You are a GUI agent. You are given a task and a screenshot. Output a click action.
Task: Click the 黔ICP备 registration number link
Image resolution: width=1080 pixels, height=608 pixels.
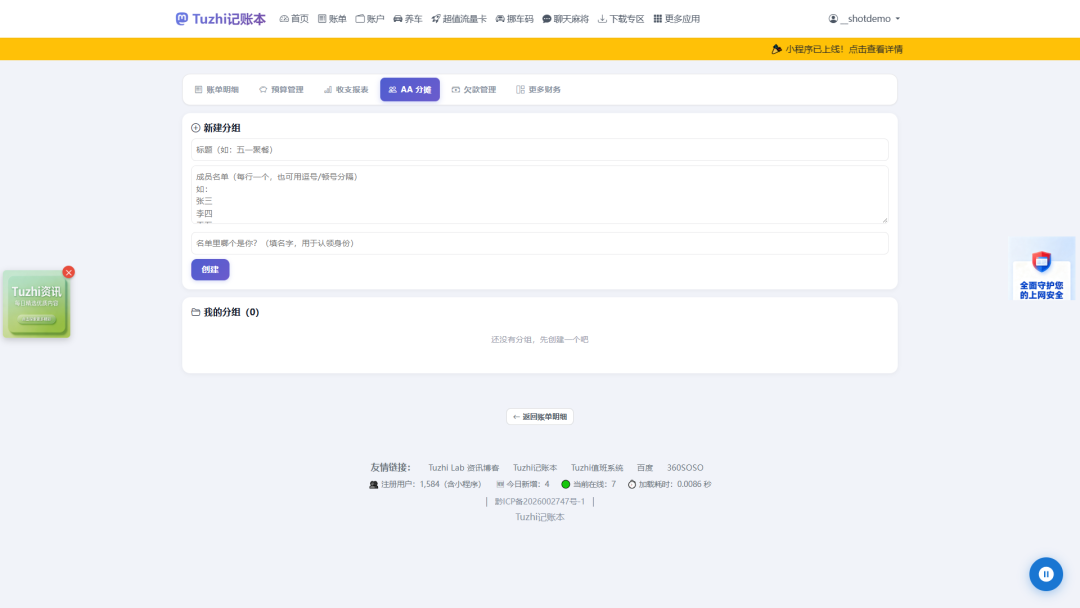coord(539,501)
